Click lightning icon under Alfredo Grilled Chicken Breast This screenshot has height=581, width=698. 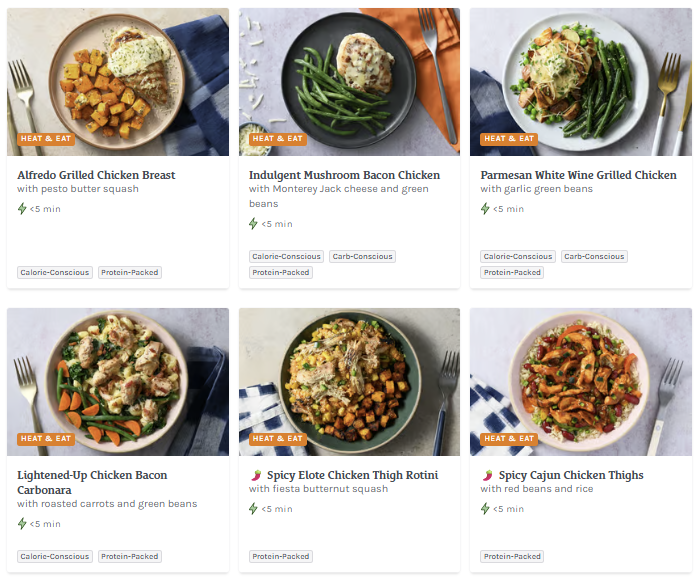tap(22, 209)
